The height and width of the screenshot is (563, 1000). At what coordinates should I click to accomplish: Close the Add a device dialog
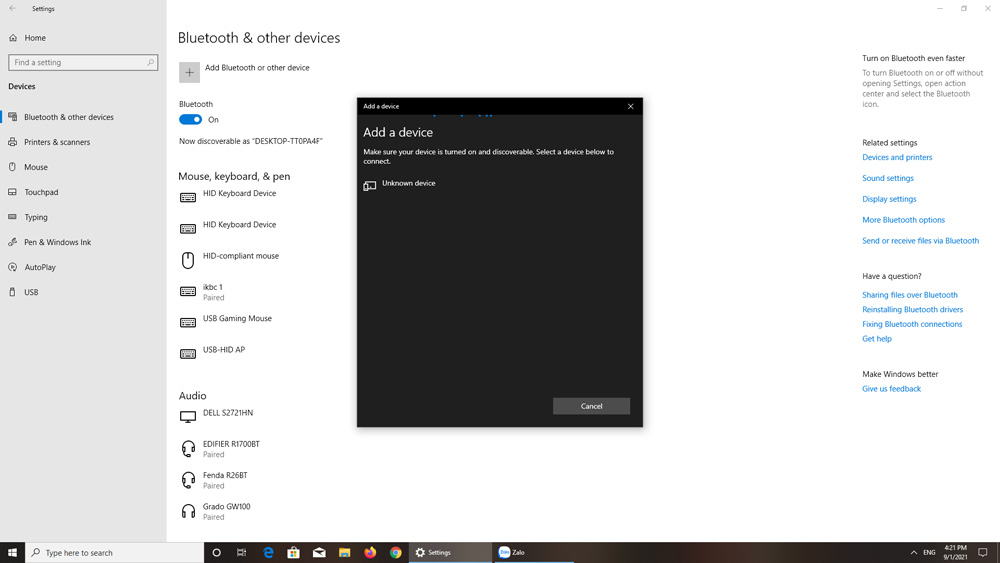[x=631, y=106]
